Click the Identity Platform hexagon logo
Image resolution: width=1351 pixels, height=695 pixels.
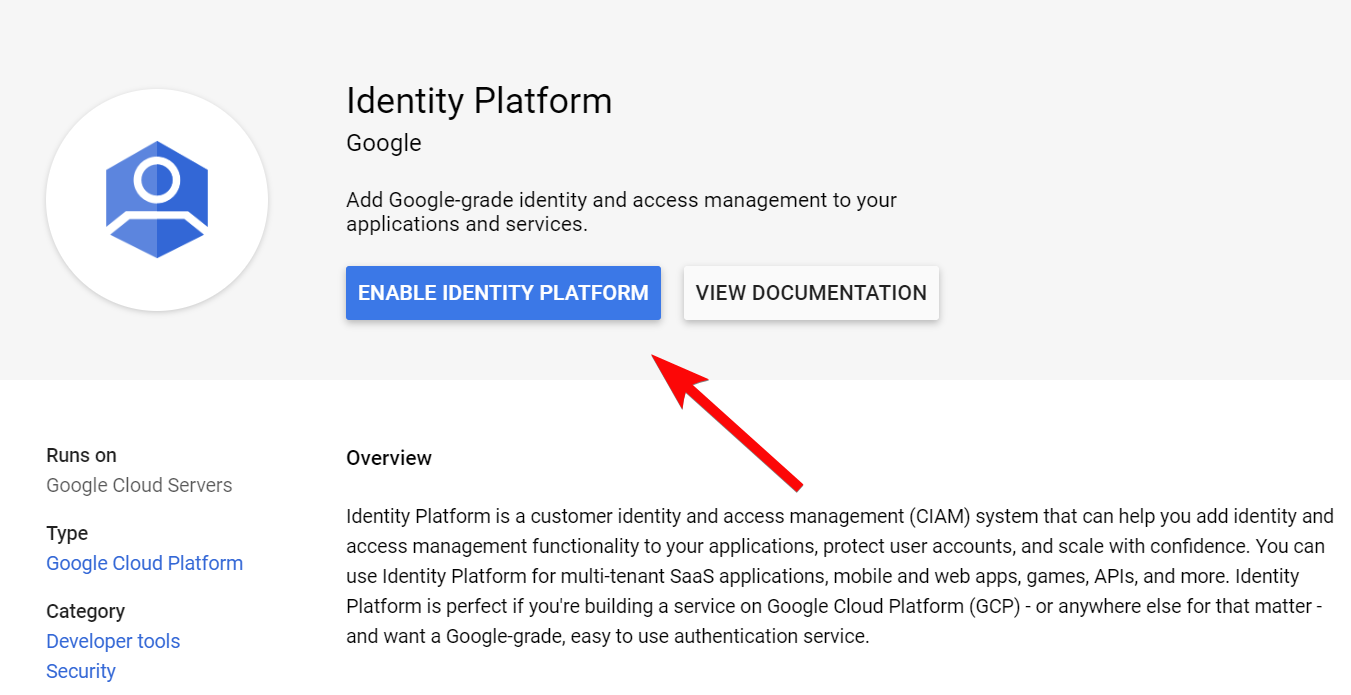[x=157, y=200]
